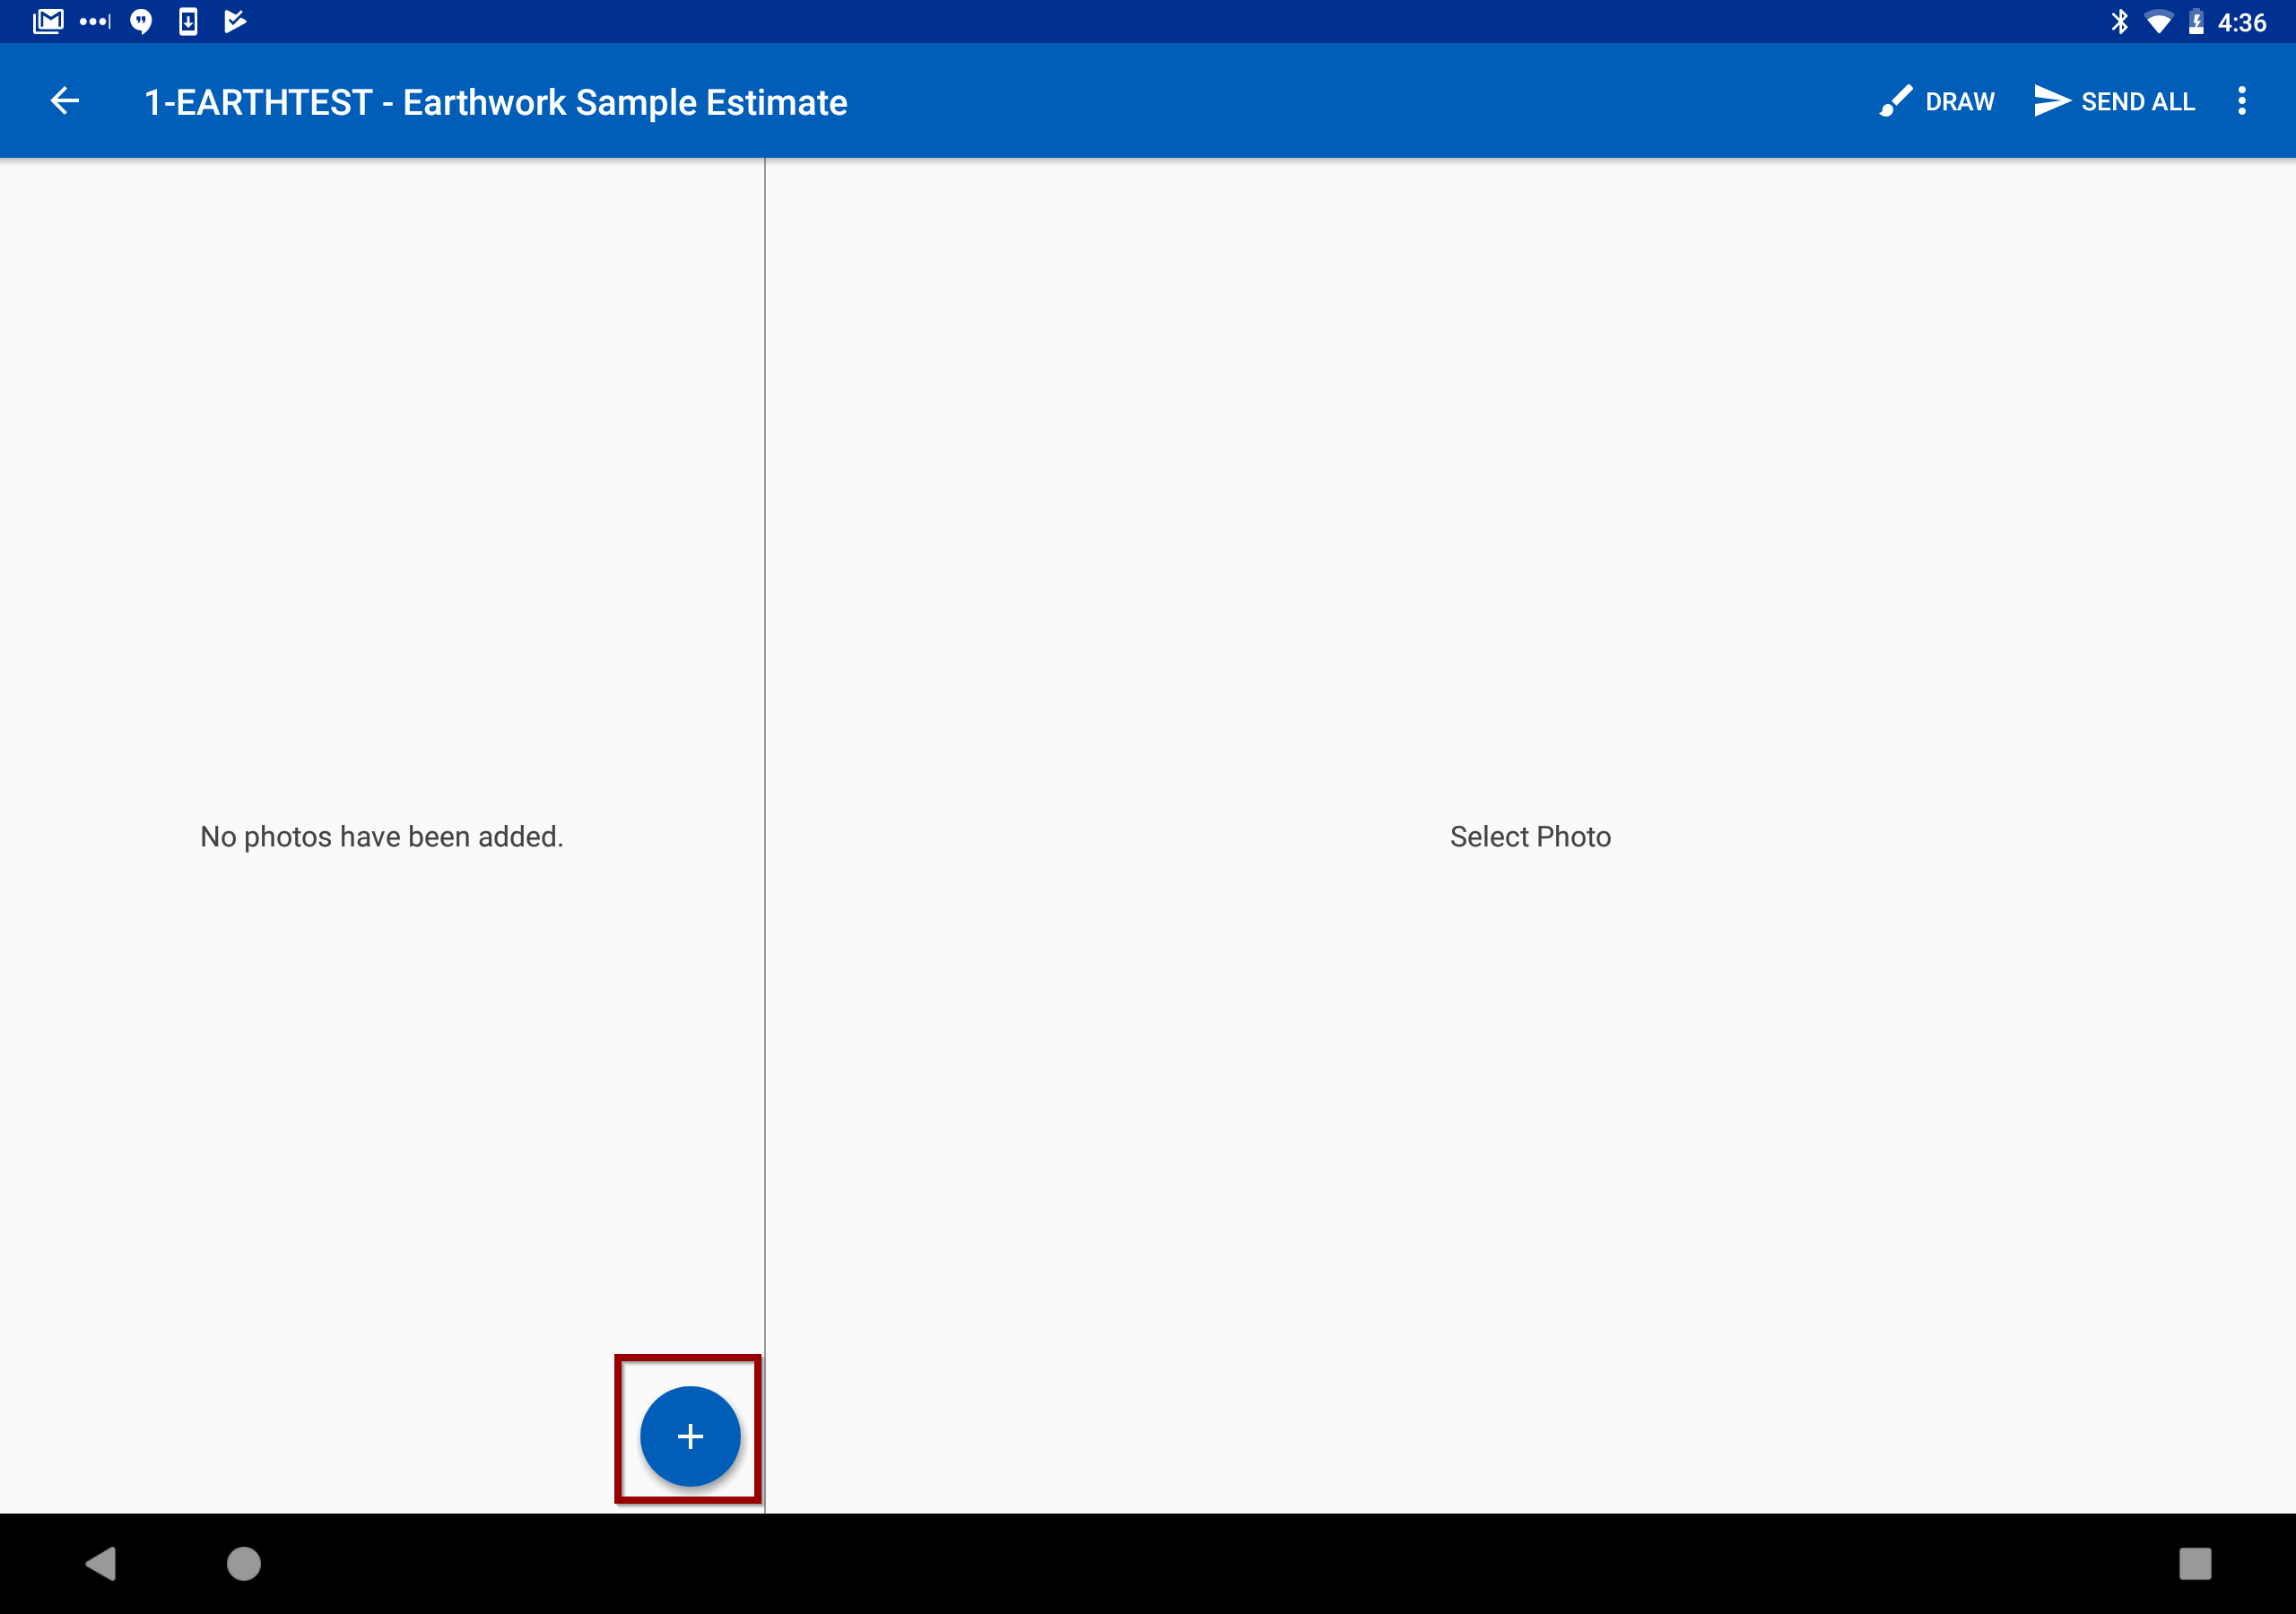Tap the Tasks checkmark notification icon
This screenshot has height=1614, width=2296.
pyautogui.click(x=233, y=20)
